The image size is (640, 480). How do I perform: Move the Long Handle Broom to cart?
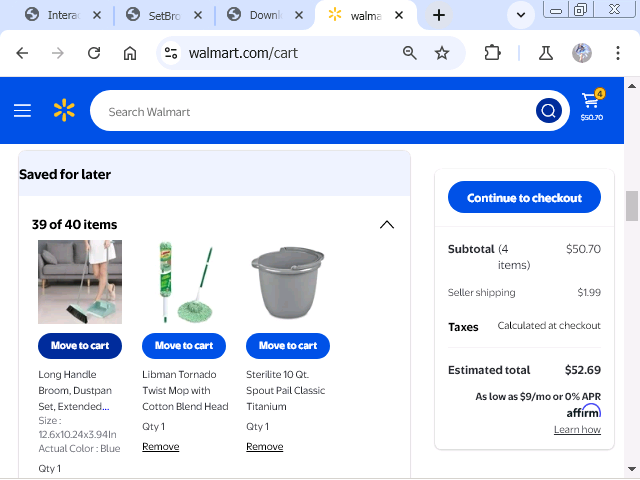[x=80, y=346]
